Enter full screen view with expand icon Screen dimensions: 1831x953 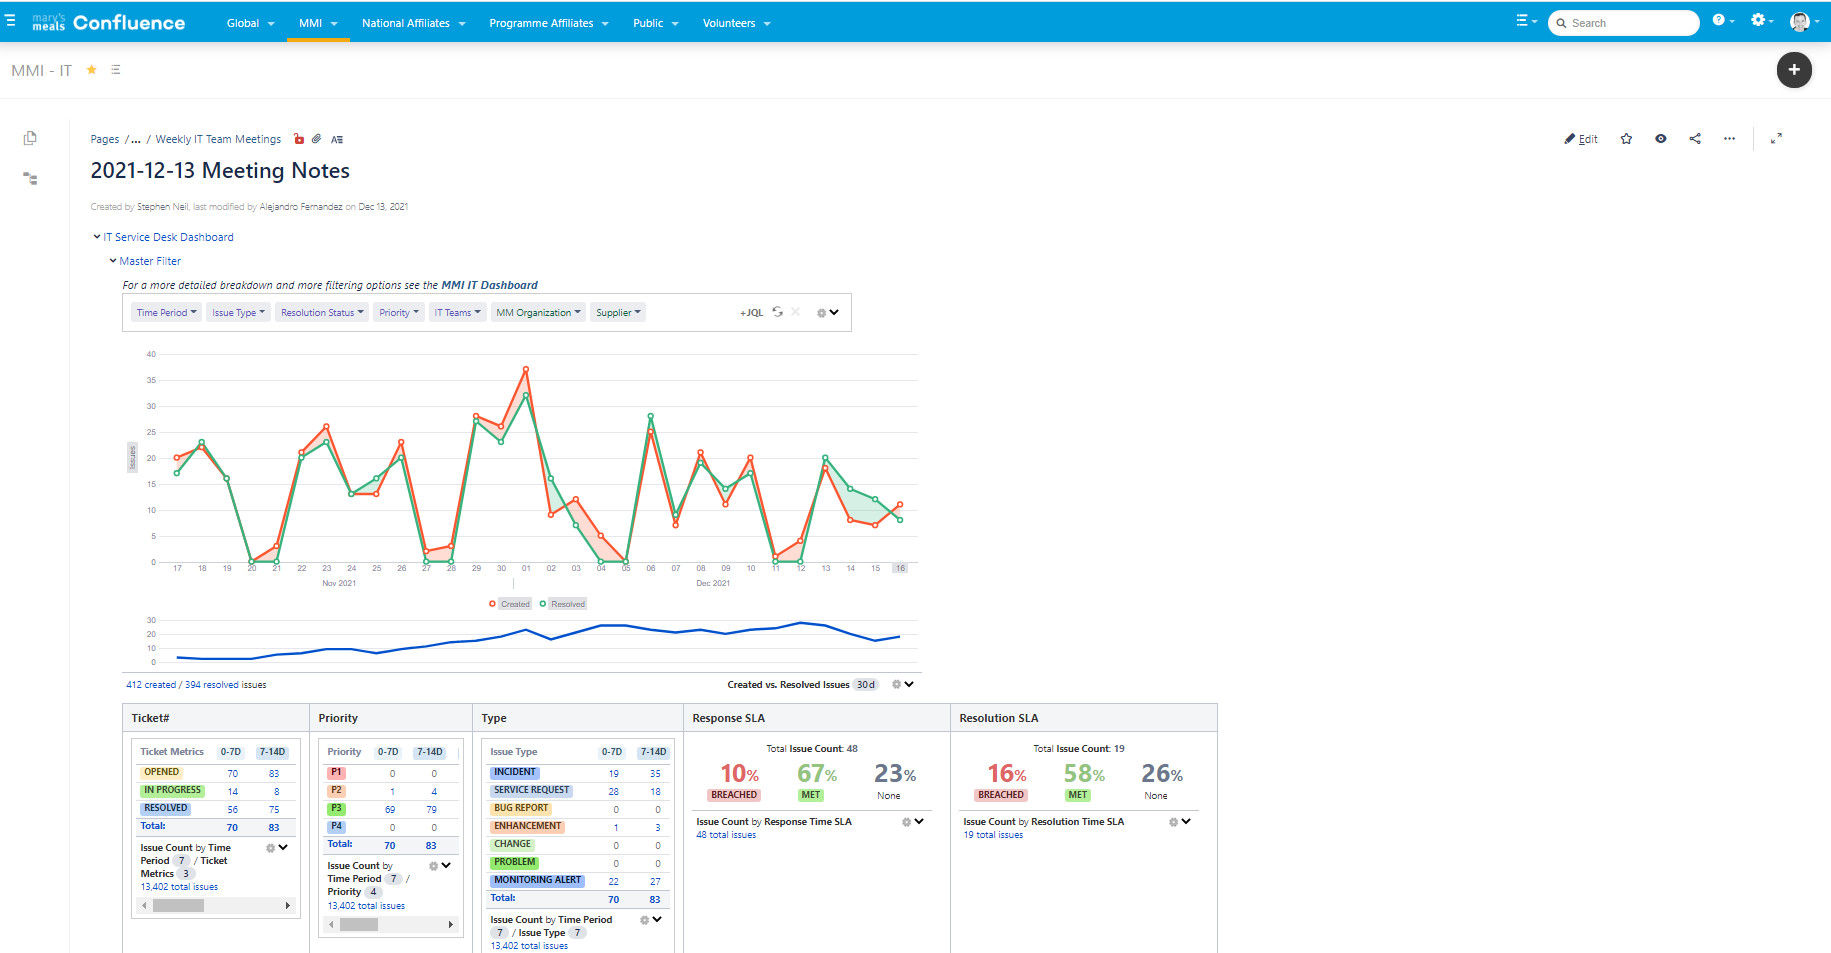(1776, 139)
